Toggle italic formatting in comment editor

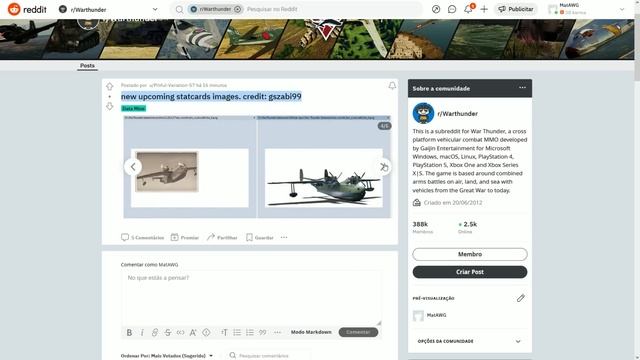[142, 333]
